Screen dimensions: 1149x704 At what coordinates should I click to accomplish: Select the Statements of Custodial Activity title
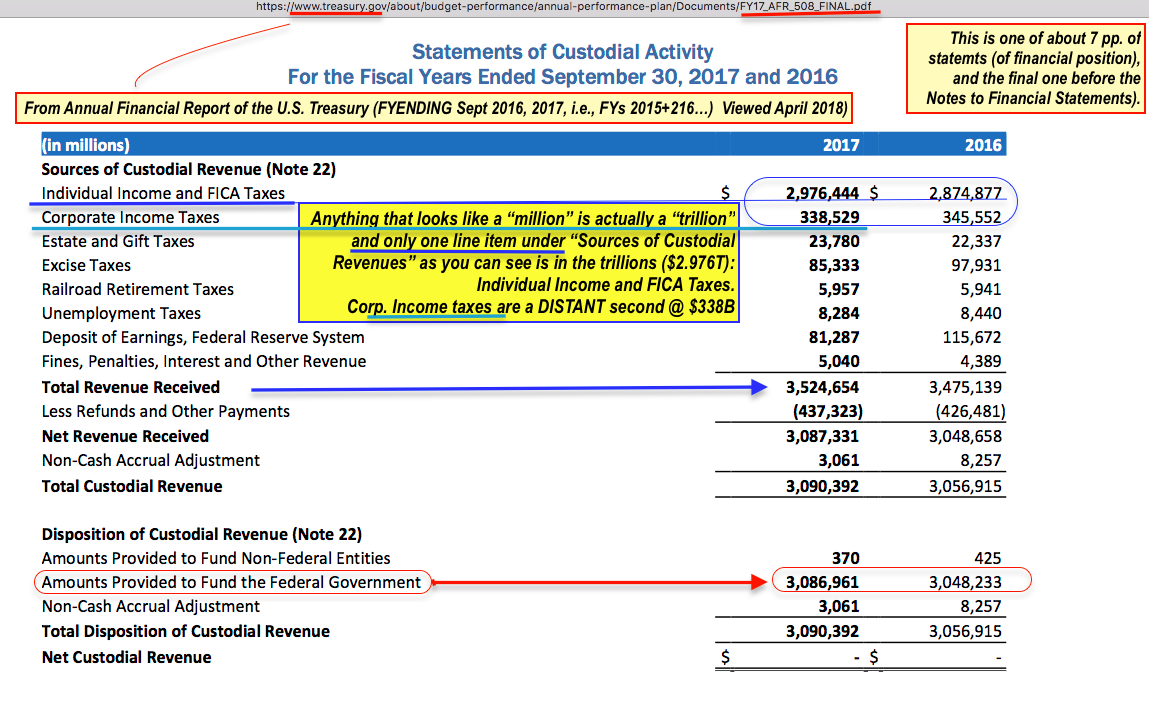562,52
